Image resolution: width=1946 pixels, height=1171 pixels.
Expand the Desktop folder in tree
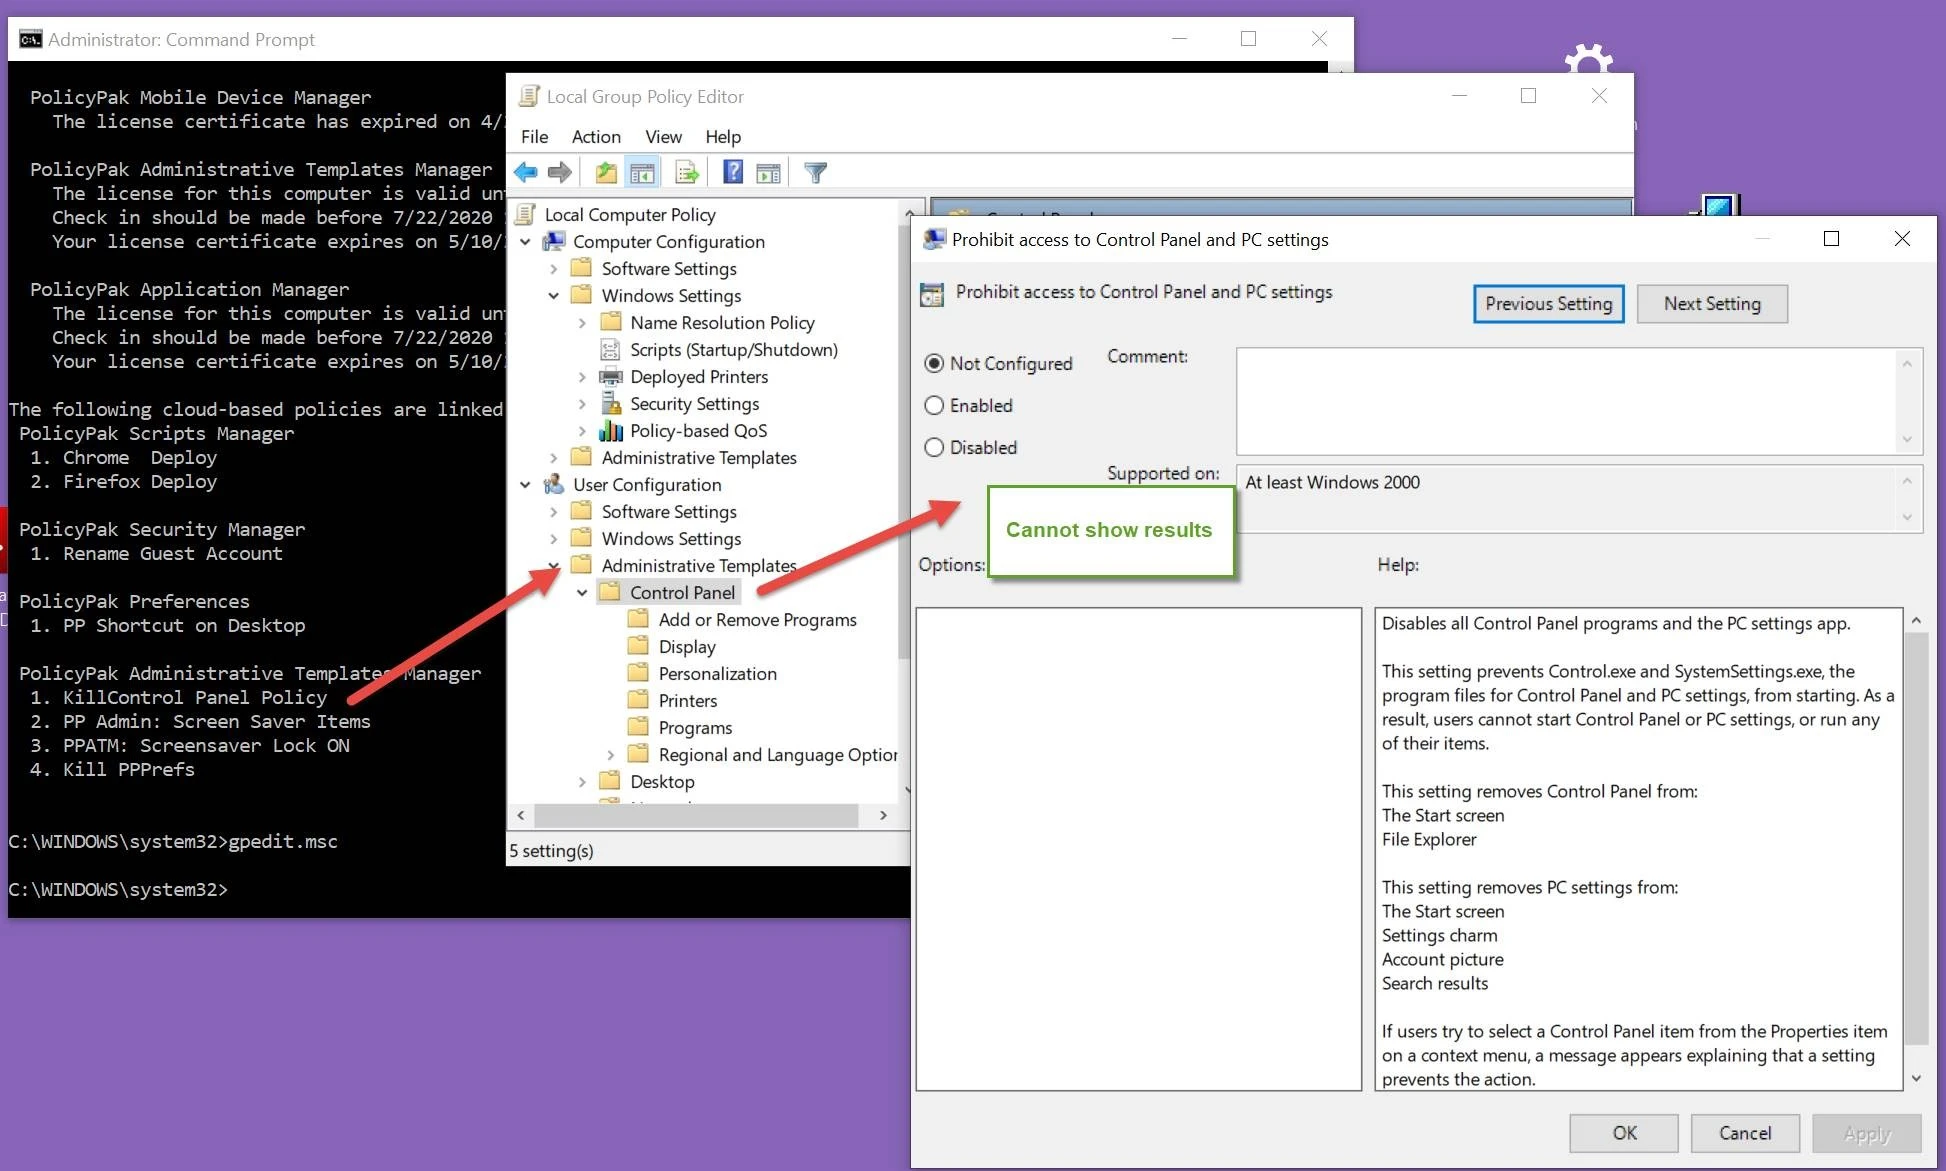[x=582, y=781]
